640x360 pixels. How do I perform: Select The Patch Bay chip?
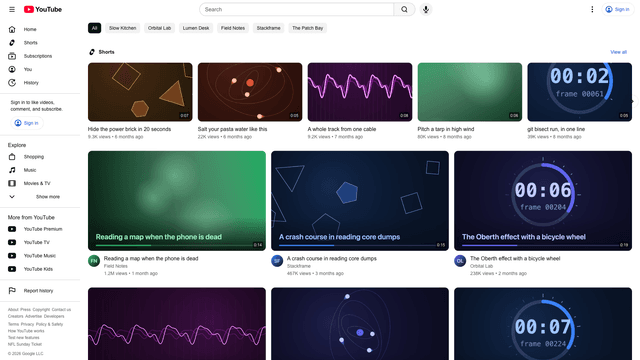[307, 28]
